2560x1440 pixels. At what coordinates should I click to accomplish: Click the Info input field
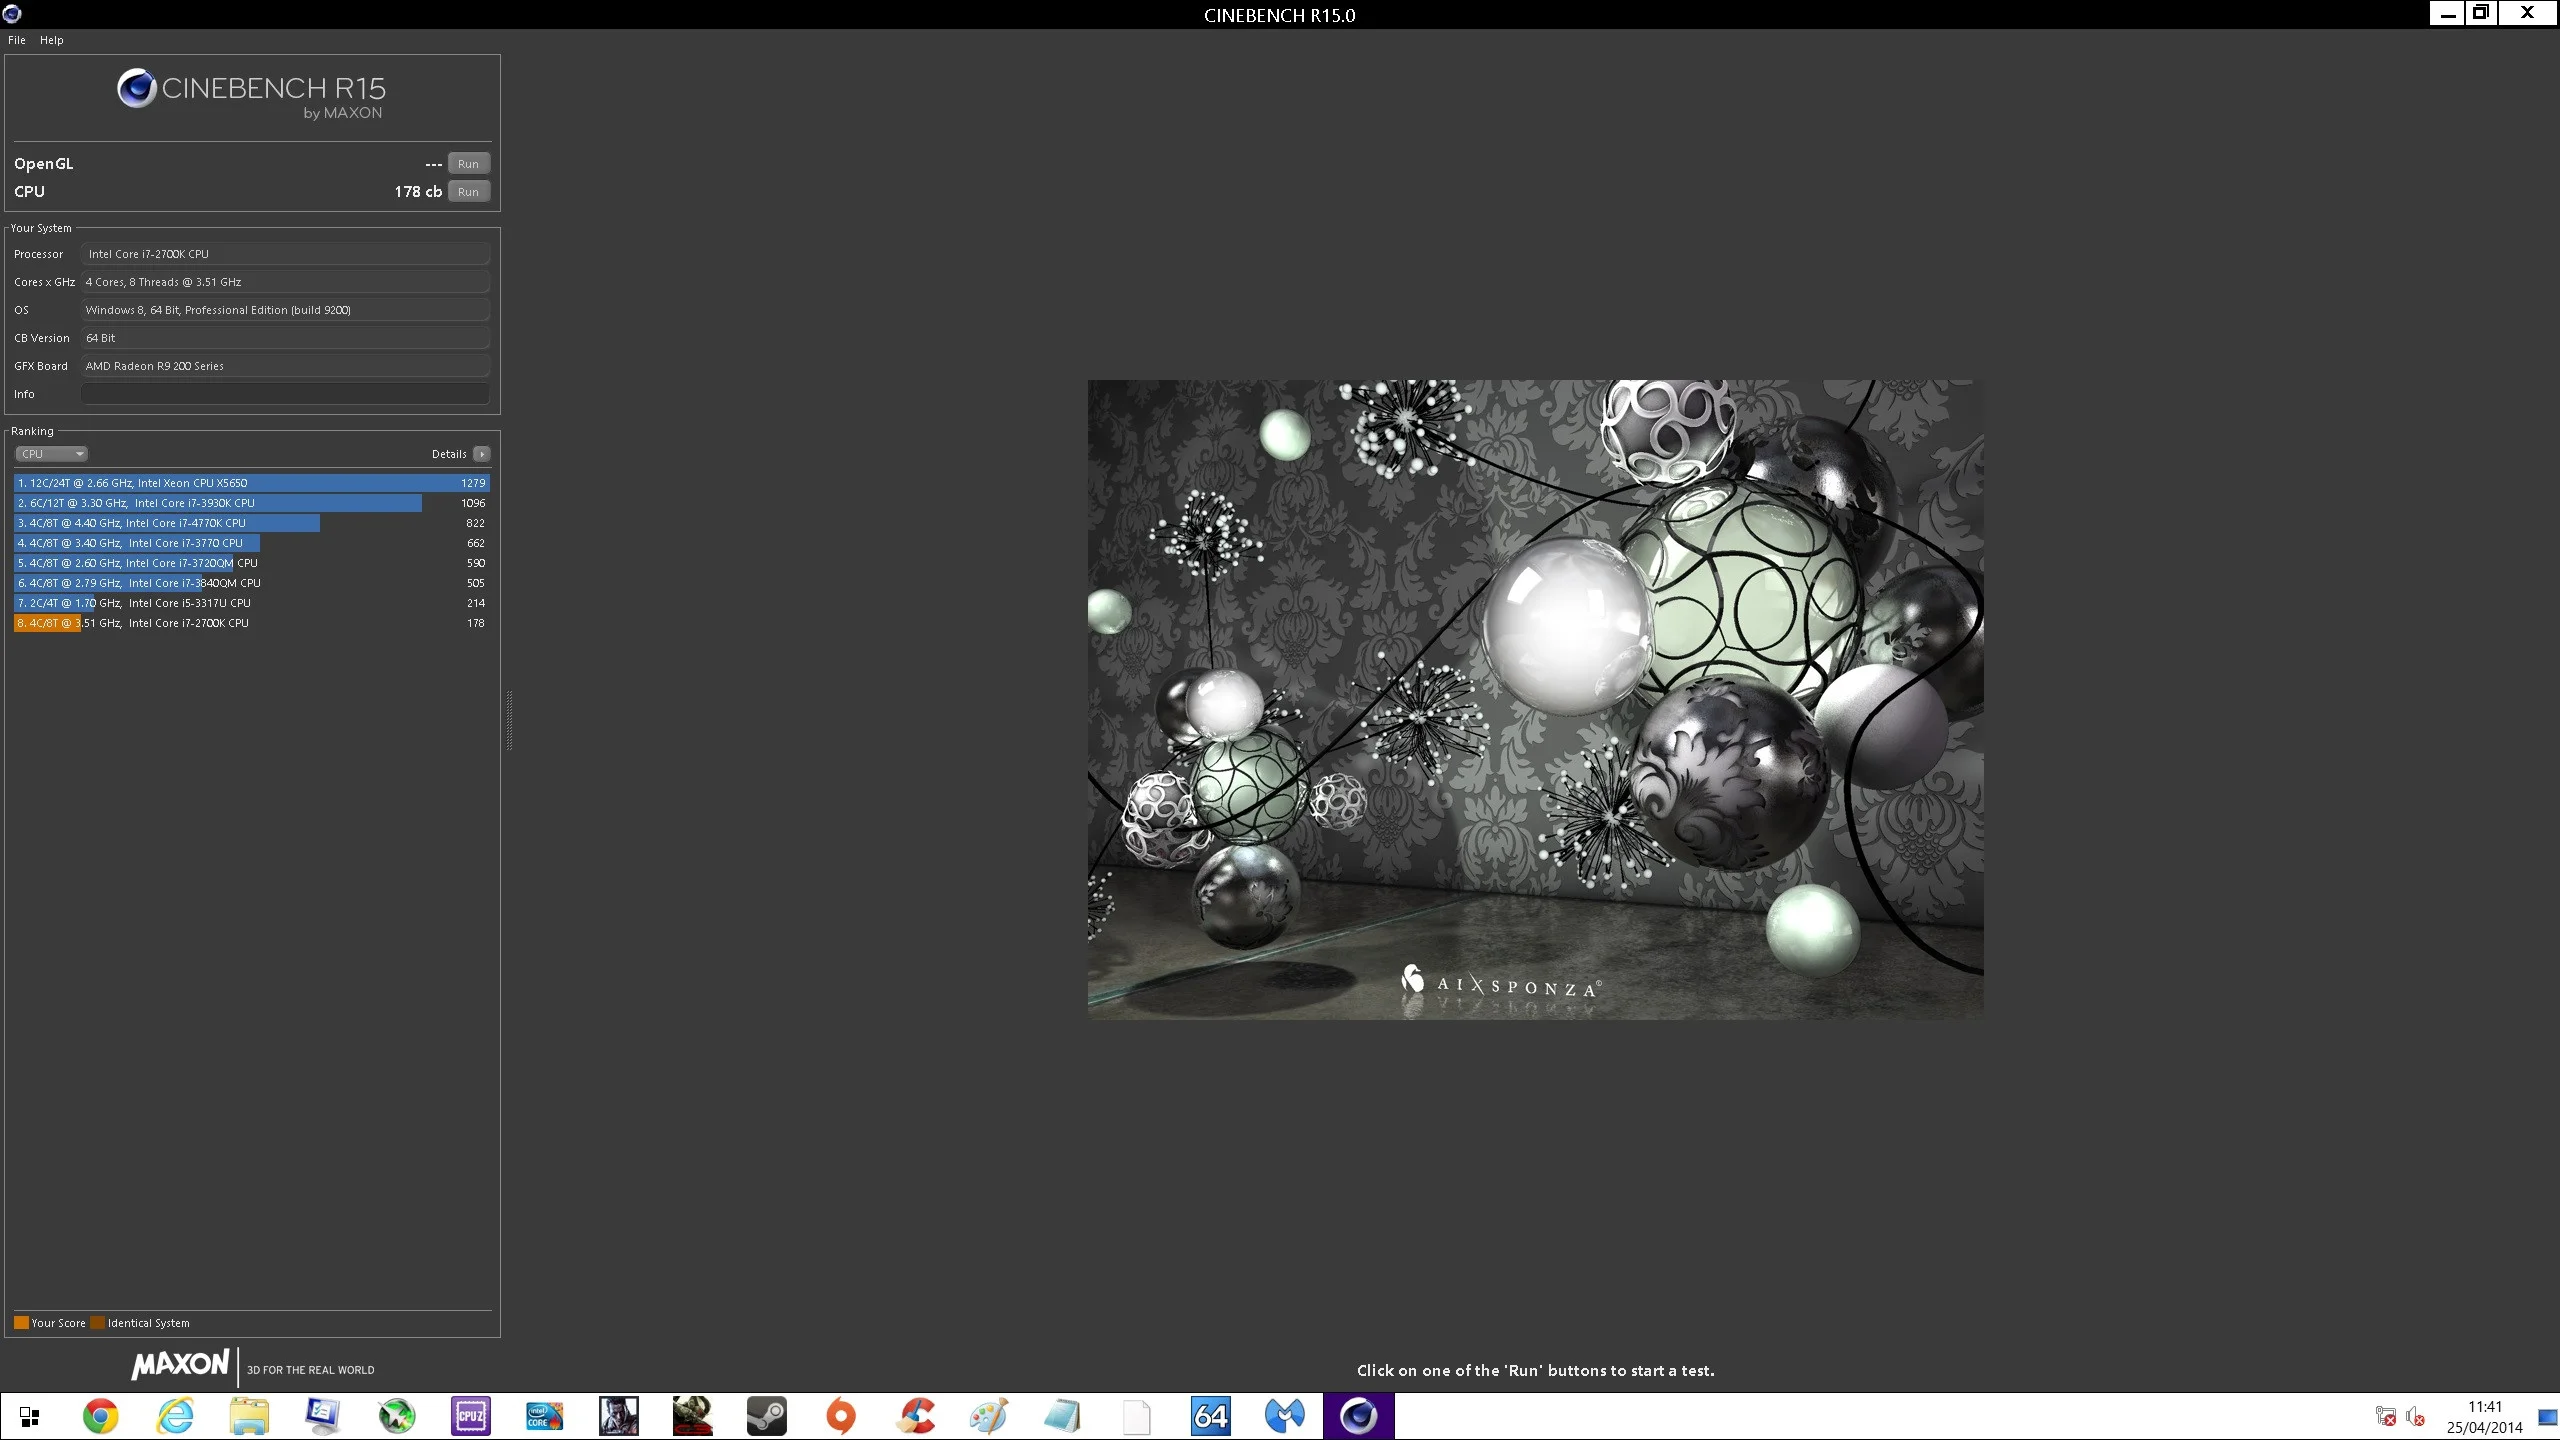pos(285,394)
